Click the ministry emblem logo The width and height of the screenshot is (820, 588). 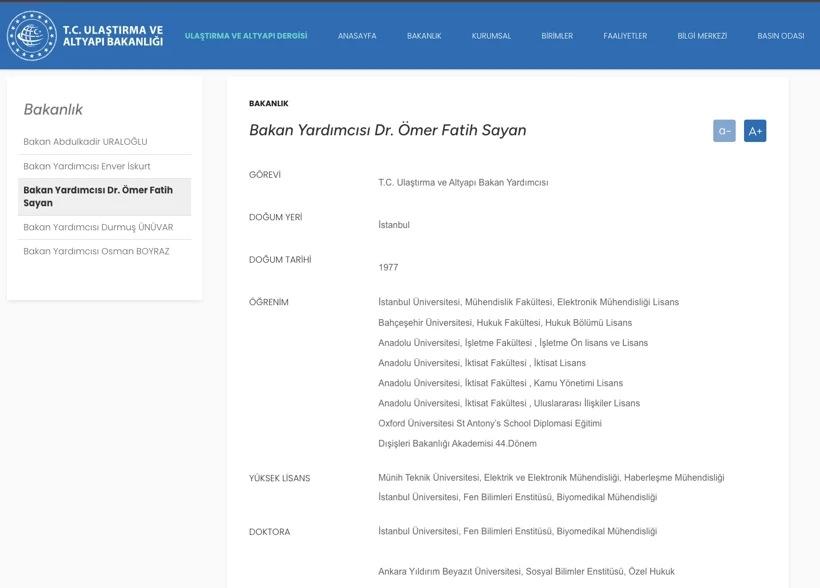[31, 36]
